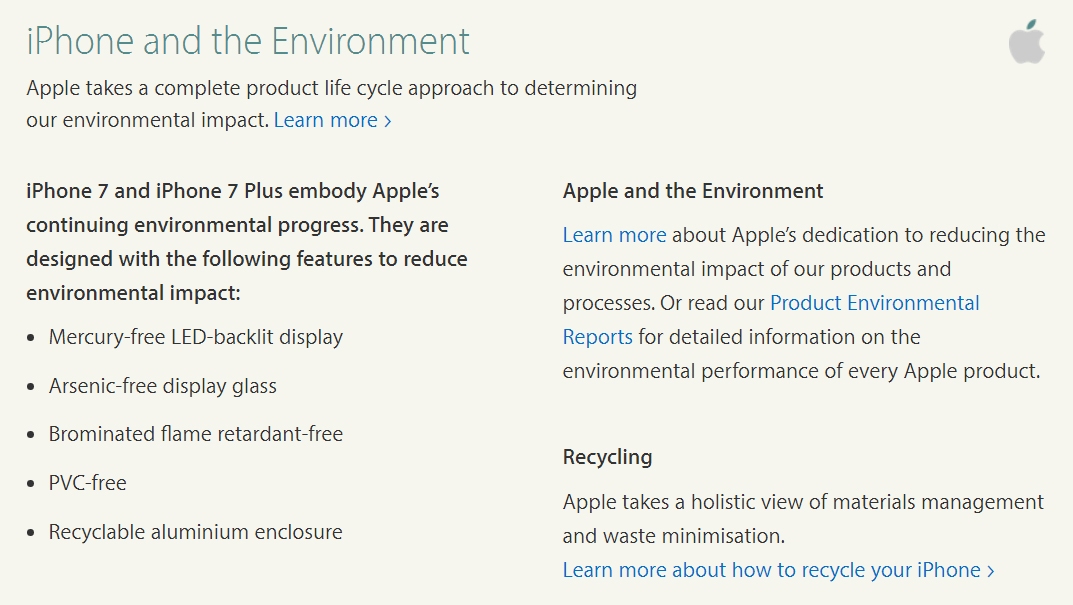
Task: Click the bullet beside PVC-free
Action: pyautogui.click(x=31, y=485)
